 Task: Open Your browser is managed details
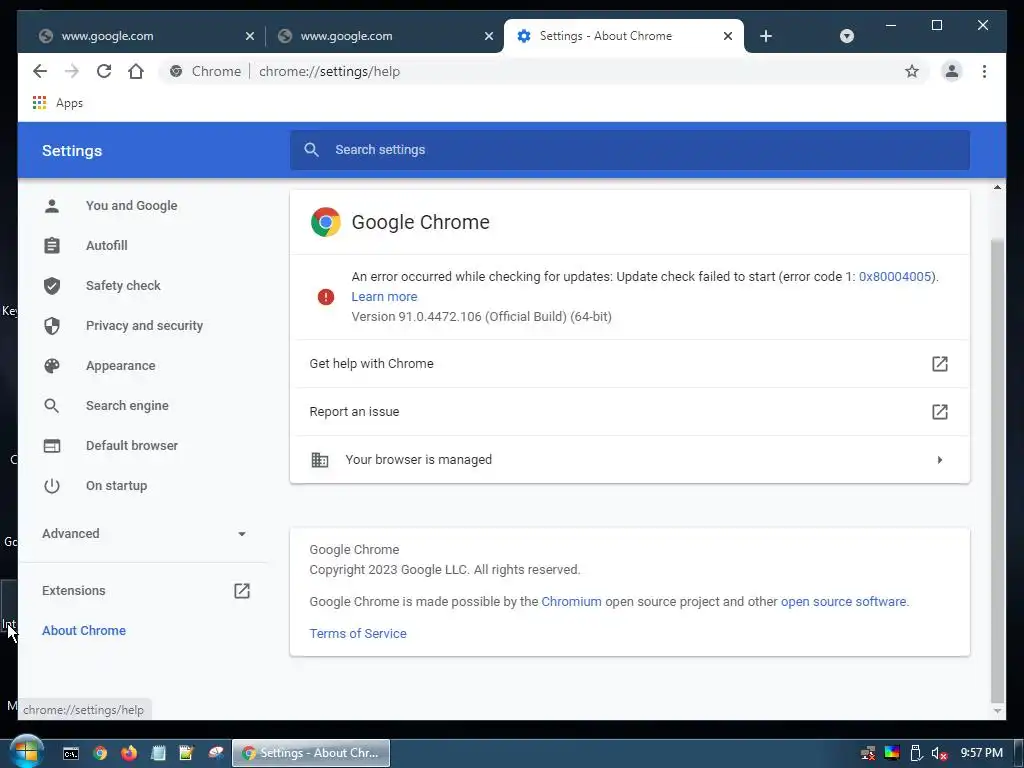pyautogui.click(x=630, y=460)
